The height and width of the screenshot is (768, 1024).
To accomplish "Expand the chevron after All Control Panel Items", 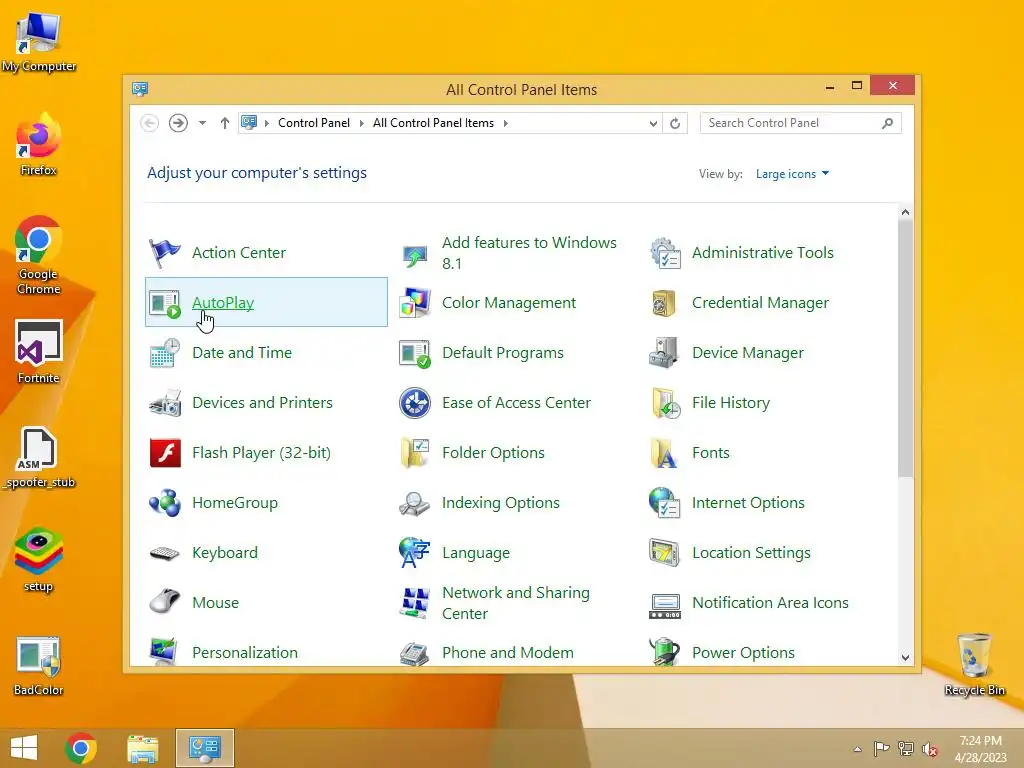I will [x=505, y=123].
